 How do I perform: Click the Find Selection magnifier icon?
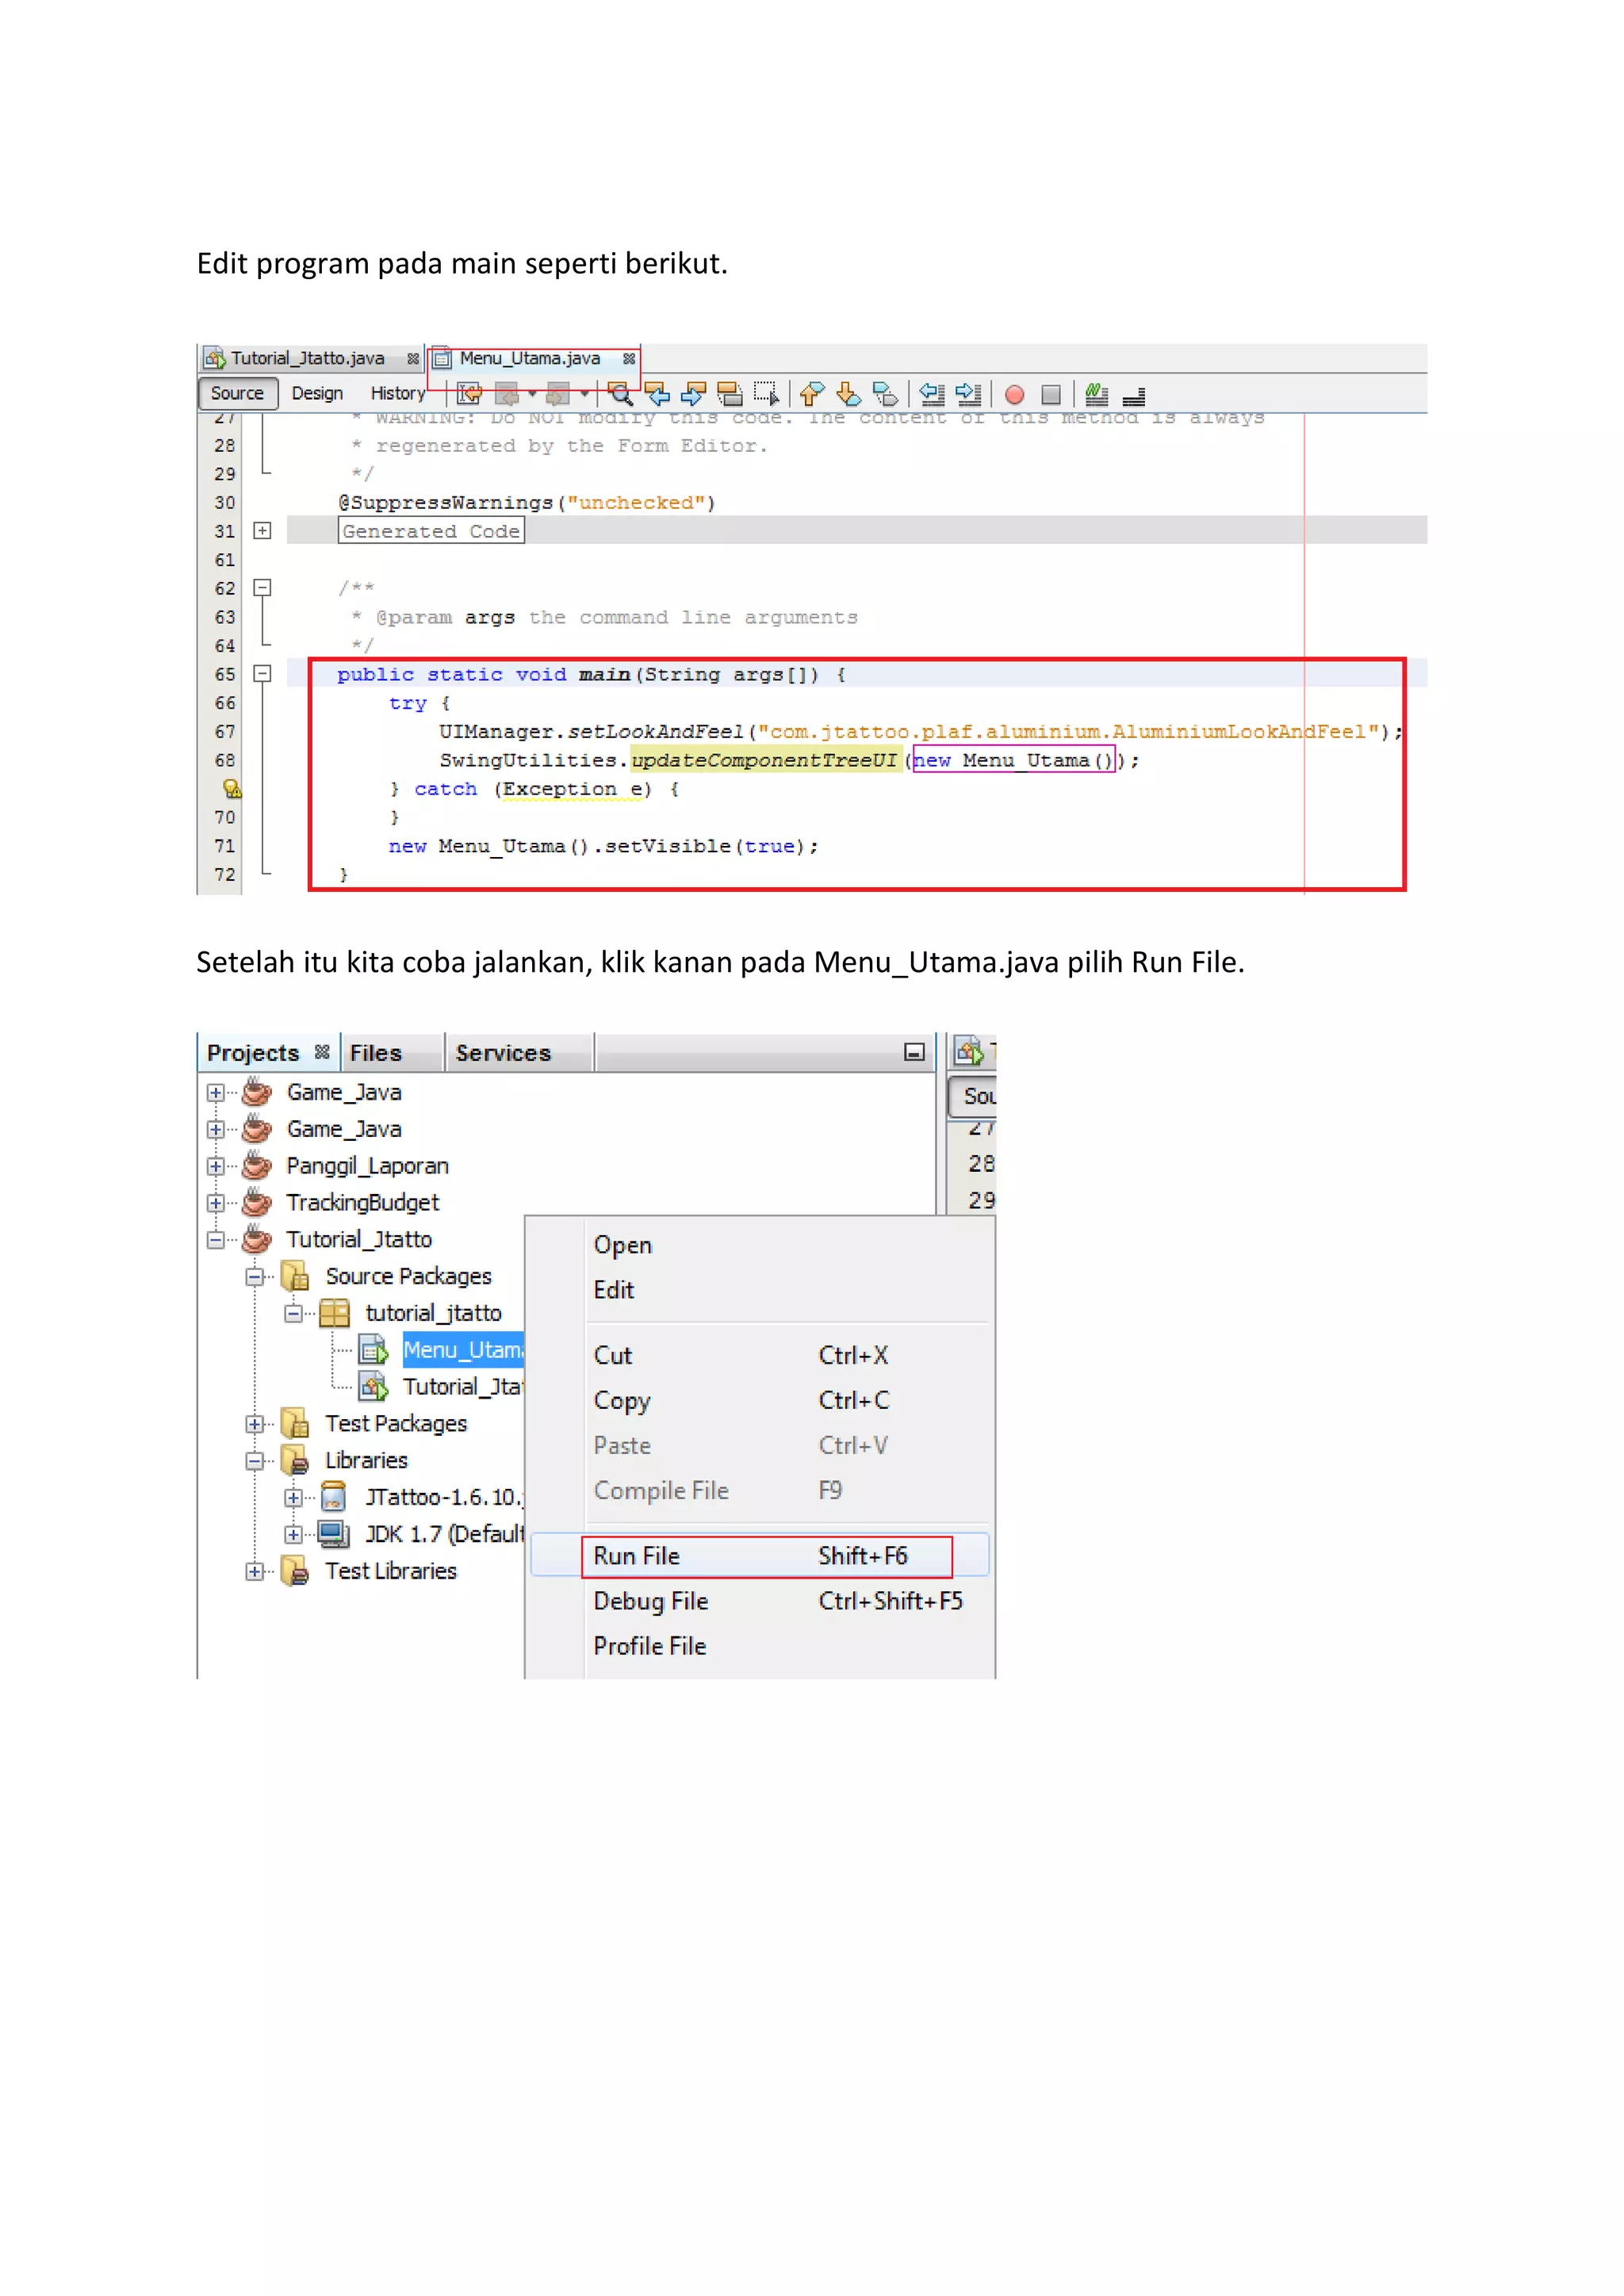coord(621,394)
